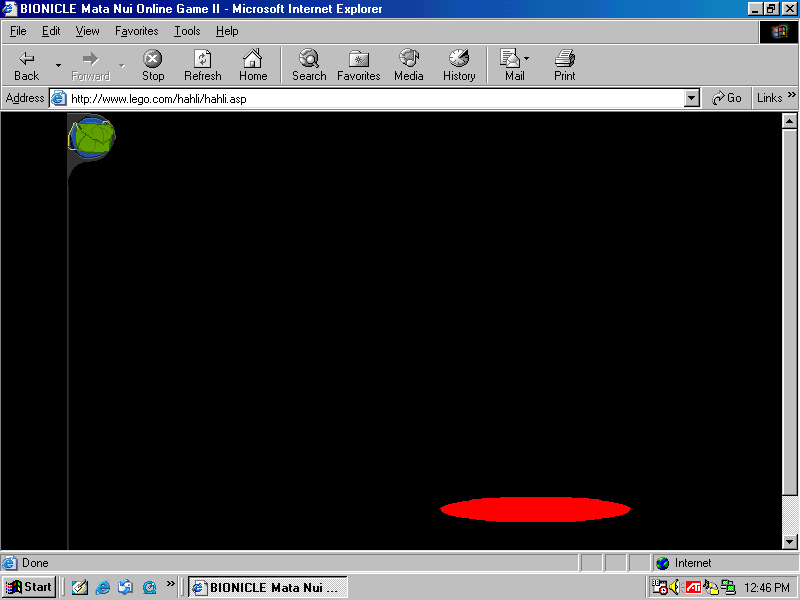Open the Favorites menu
Image resolution: width=800 pixels, height=600 pixels.
[x=136, y=31]
